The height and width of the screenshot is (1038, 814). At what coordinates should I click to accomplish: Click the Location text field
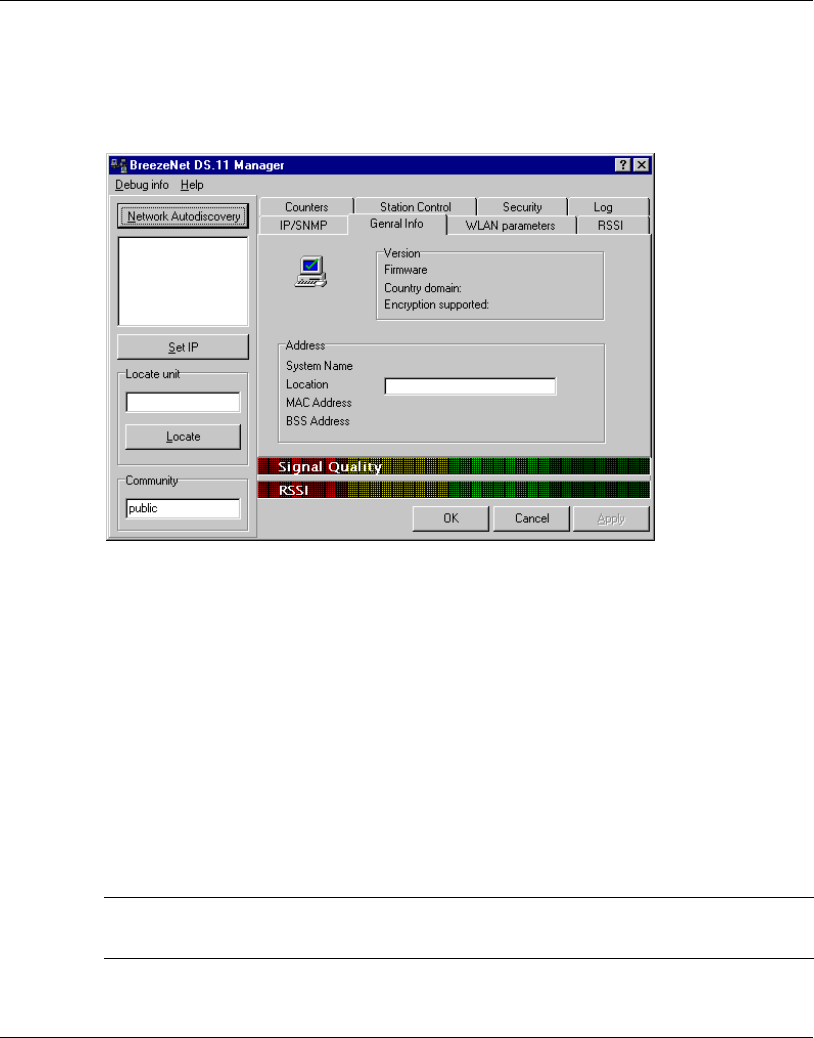[471, 386]
